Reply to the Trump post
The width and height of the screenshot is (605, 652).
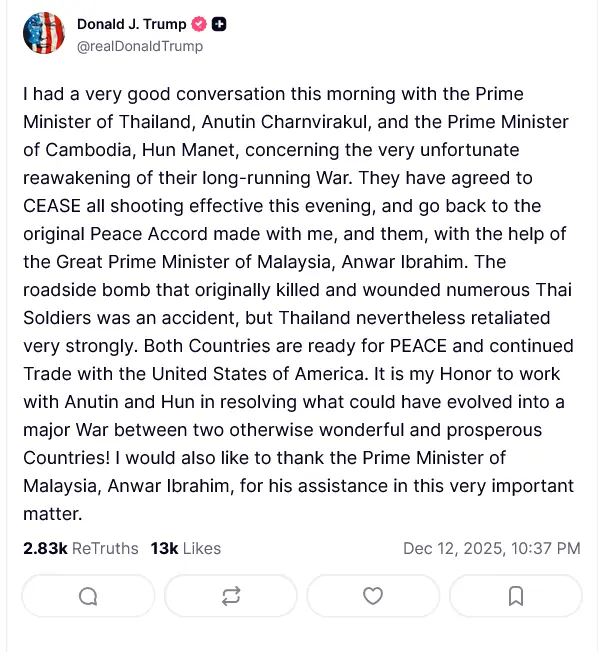point(88,596)
